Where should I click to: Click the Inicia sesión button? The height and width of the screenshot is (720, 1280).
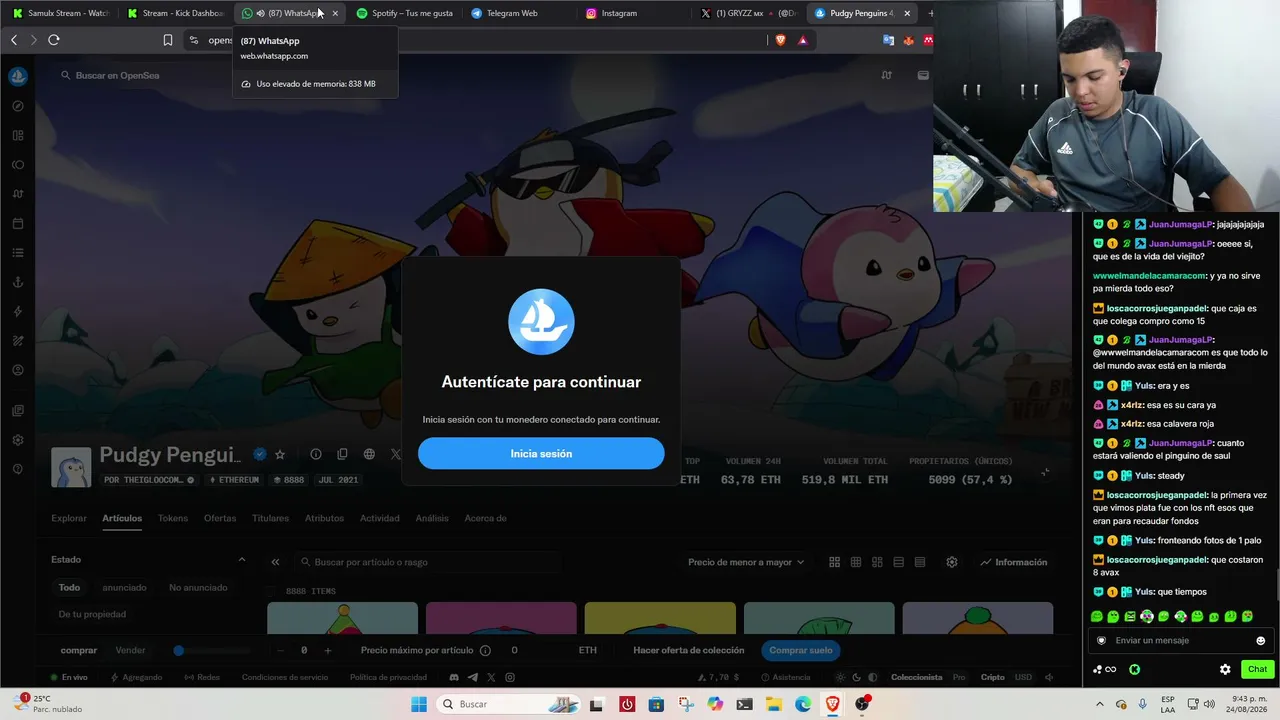click(x=541, y=453)
